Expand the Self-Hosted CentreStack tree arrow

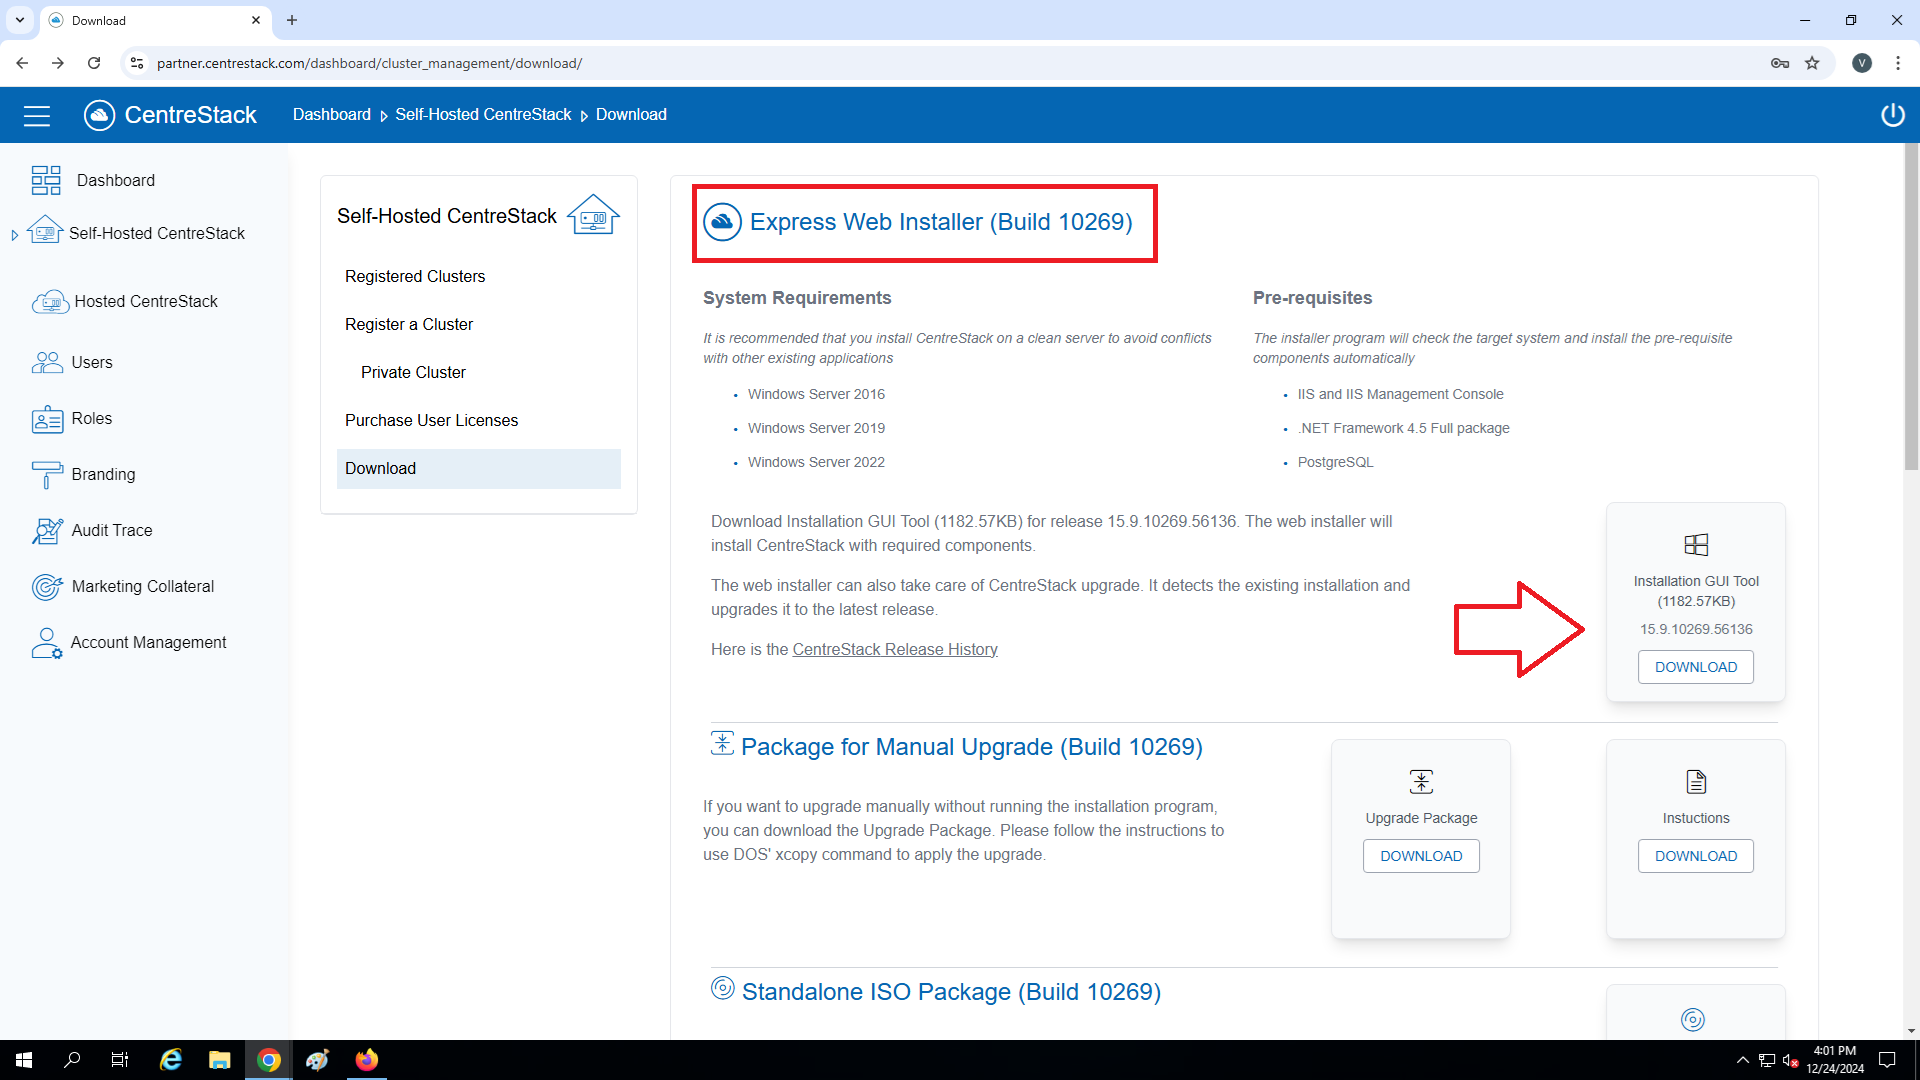[x=15, y=235]
